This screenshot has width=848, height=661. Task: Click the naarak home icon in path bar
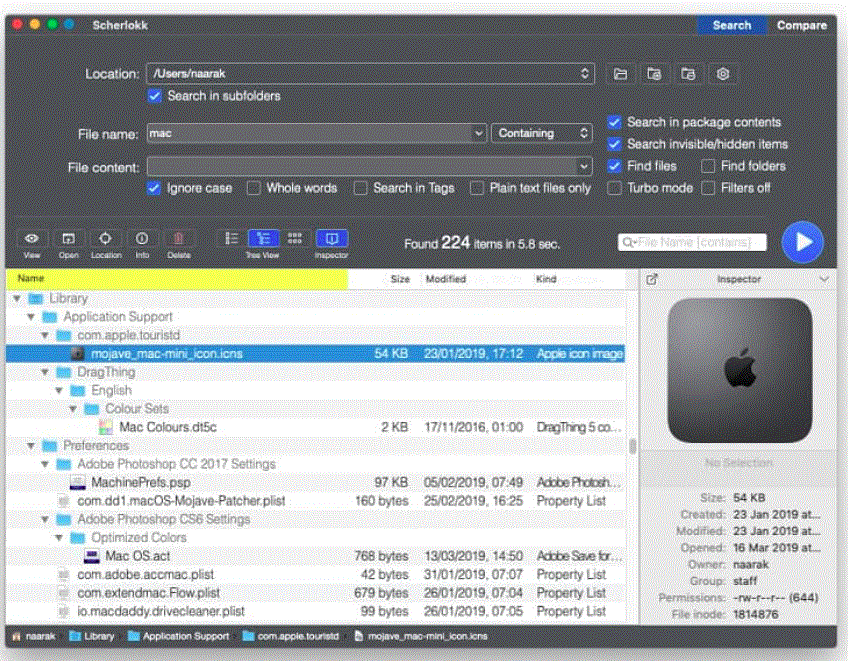click(17, 636)
